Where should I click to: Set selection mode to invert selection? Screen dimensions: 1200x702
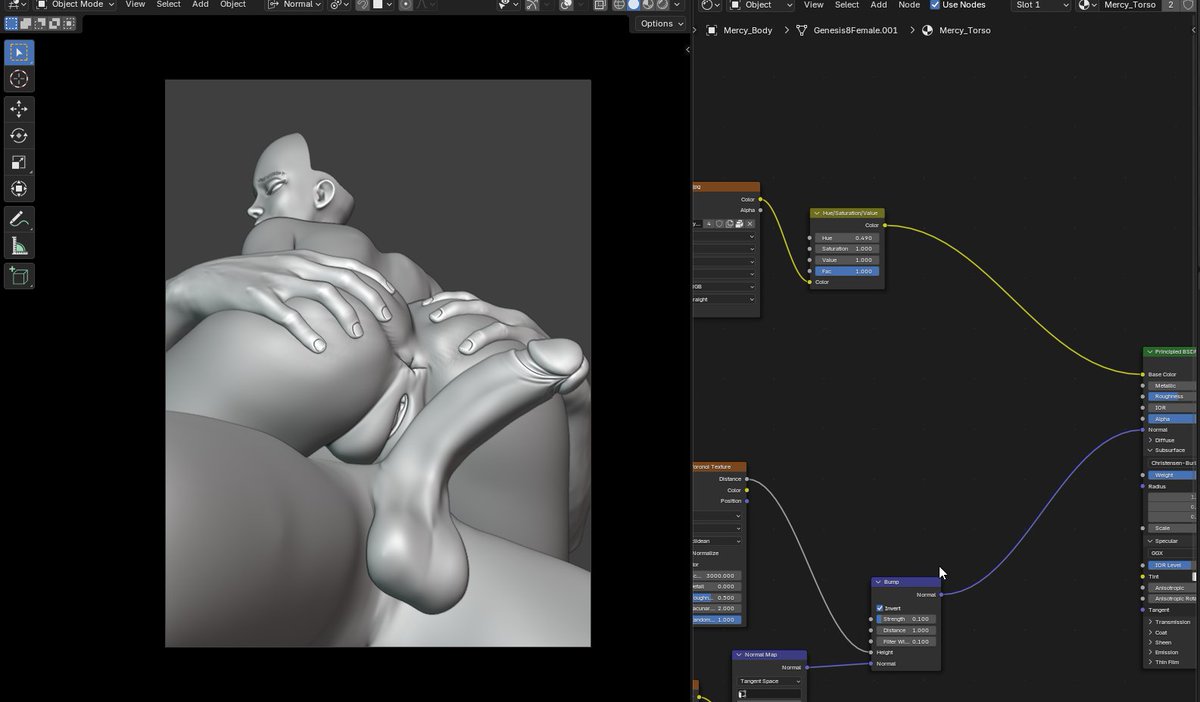coord(54,23)
